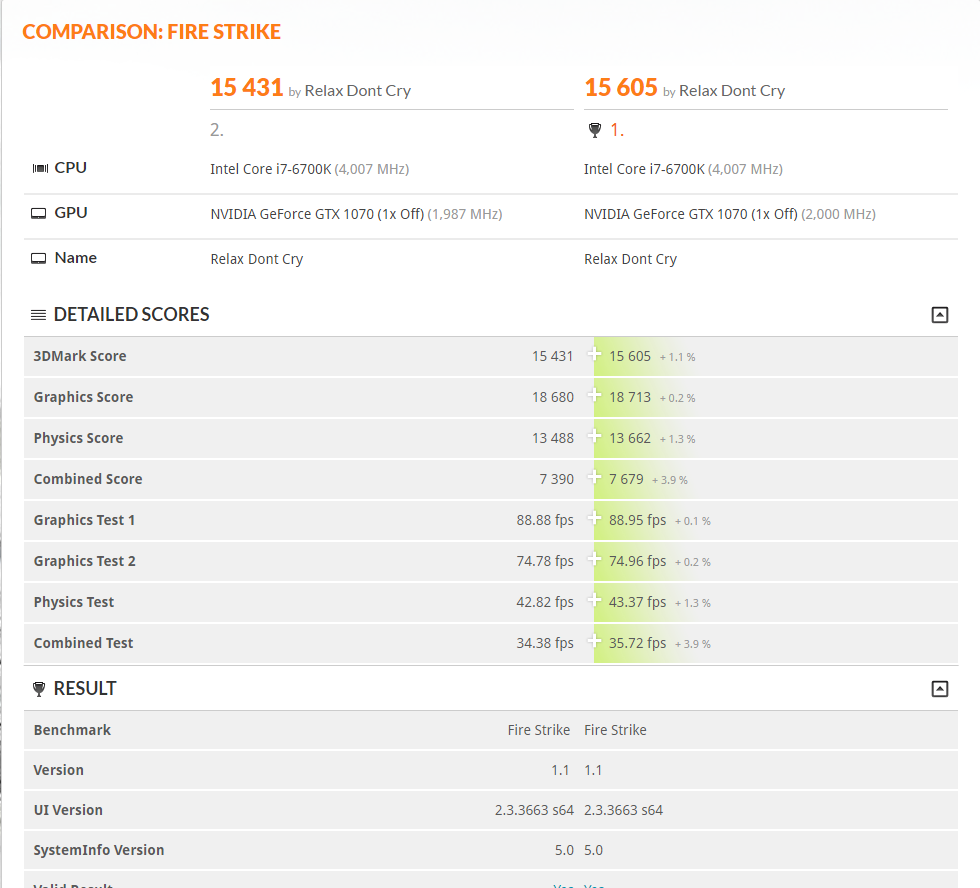Select the SystemInfo Version row label
The width and height of the screenshot is (980, 888).
tap(99, 851)
